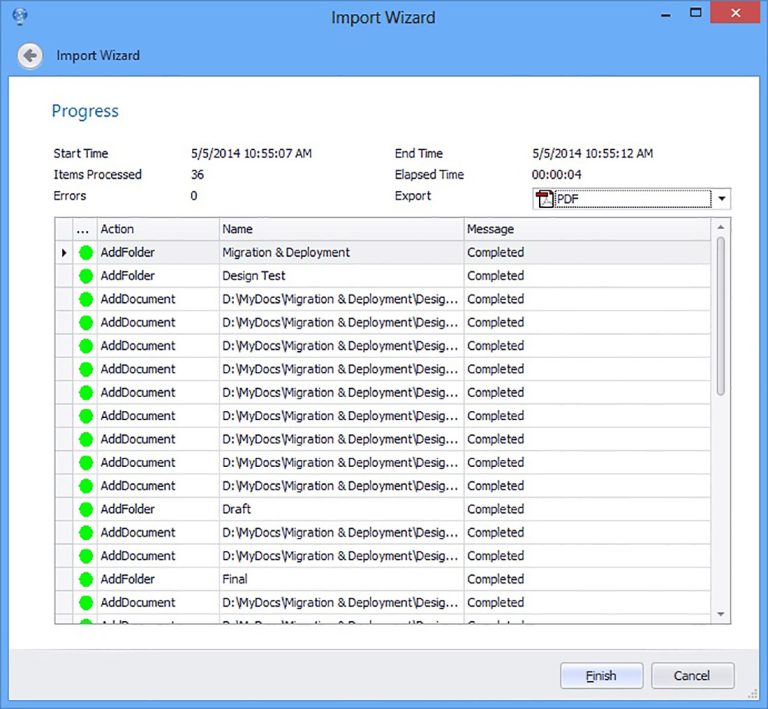Click green status dot for Migration & Deployment row
Screen dimensions: 768x709
[x=85, y=253]
